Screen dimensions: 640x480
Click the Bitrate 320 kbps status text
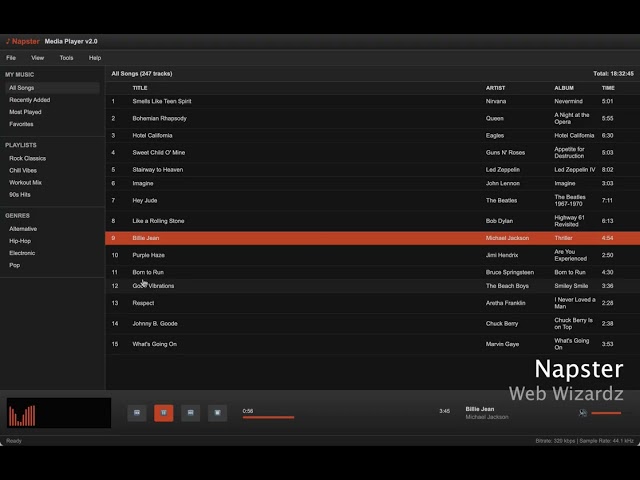[x=555, y=441]
